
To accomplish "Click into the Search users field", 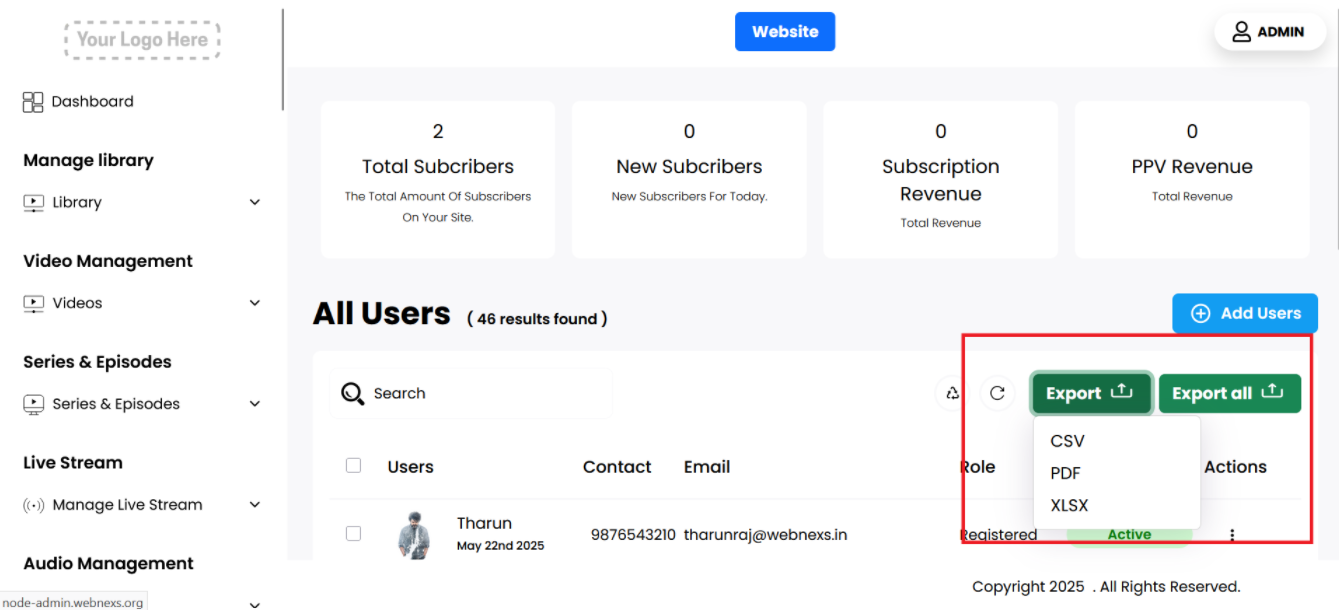I will pyautogui.click(x=480, y=393).
